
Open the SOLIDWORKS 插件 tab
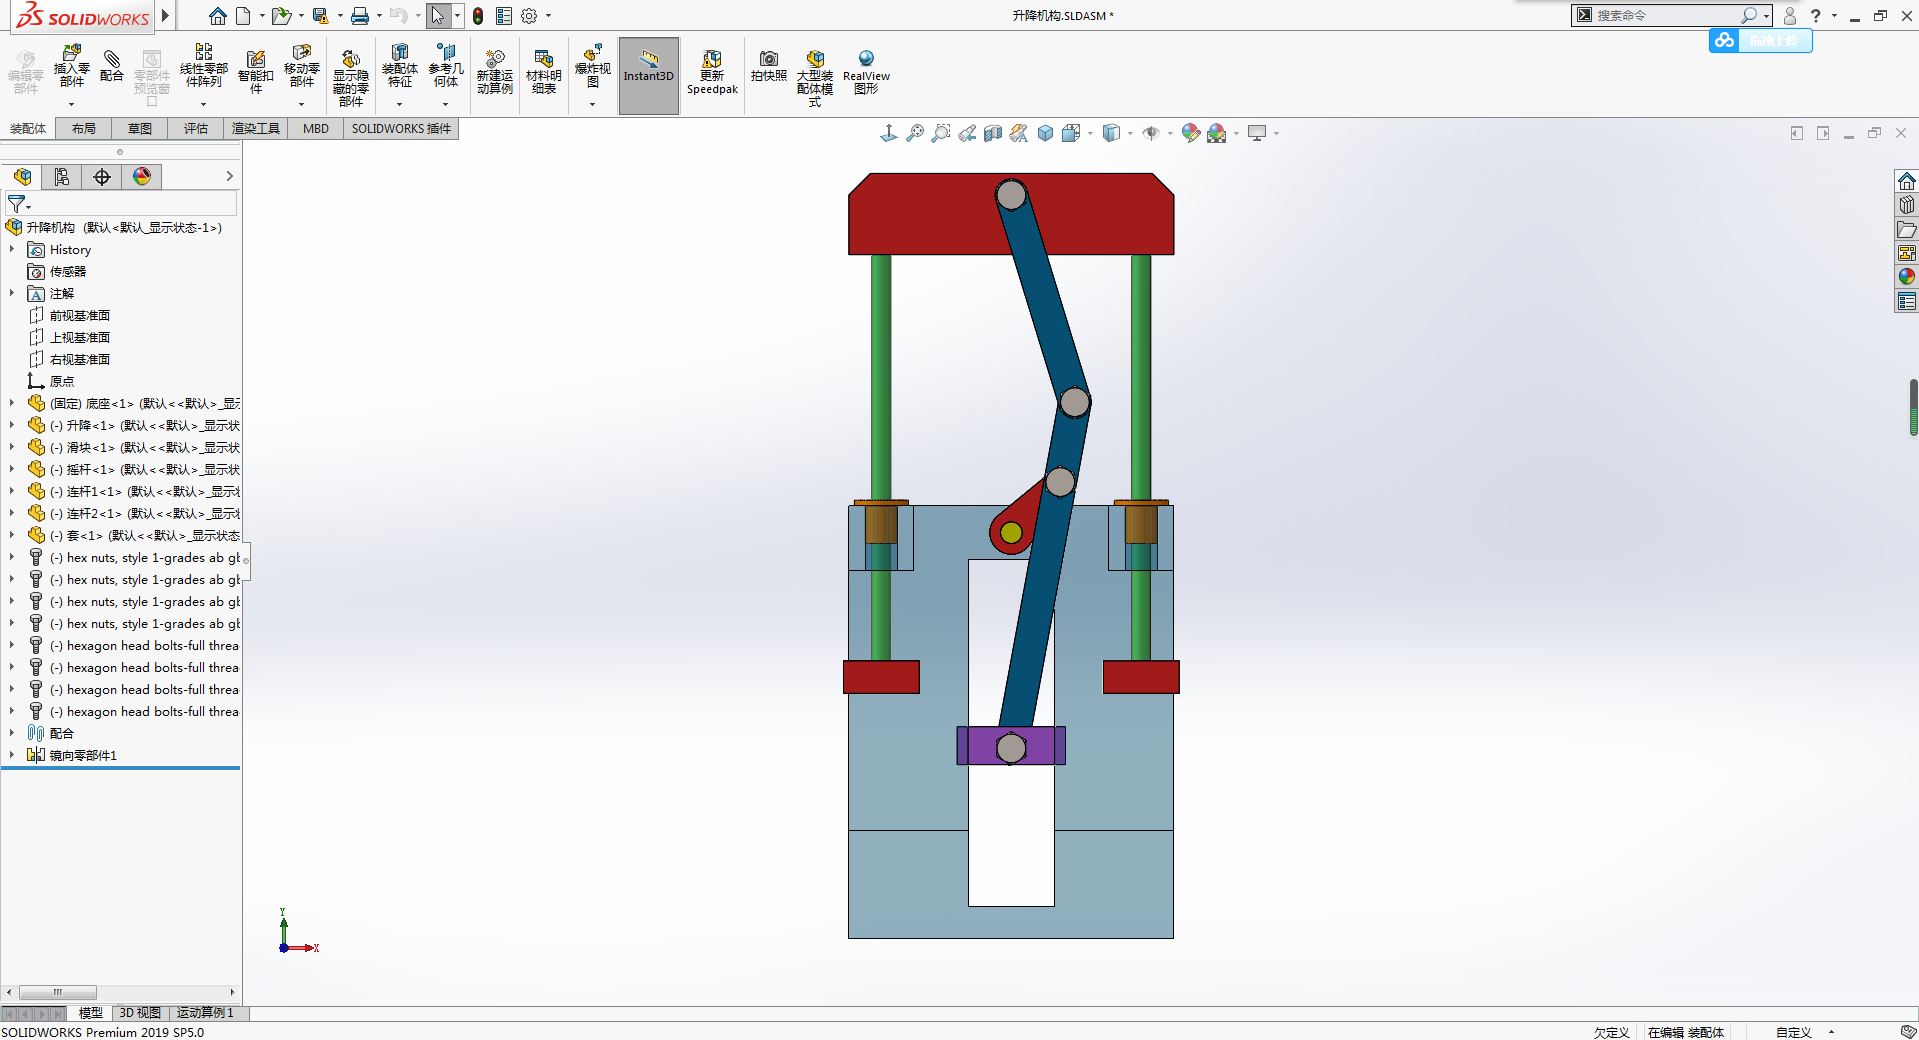tap(401, 129)
